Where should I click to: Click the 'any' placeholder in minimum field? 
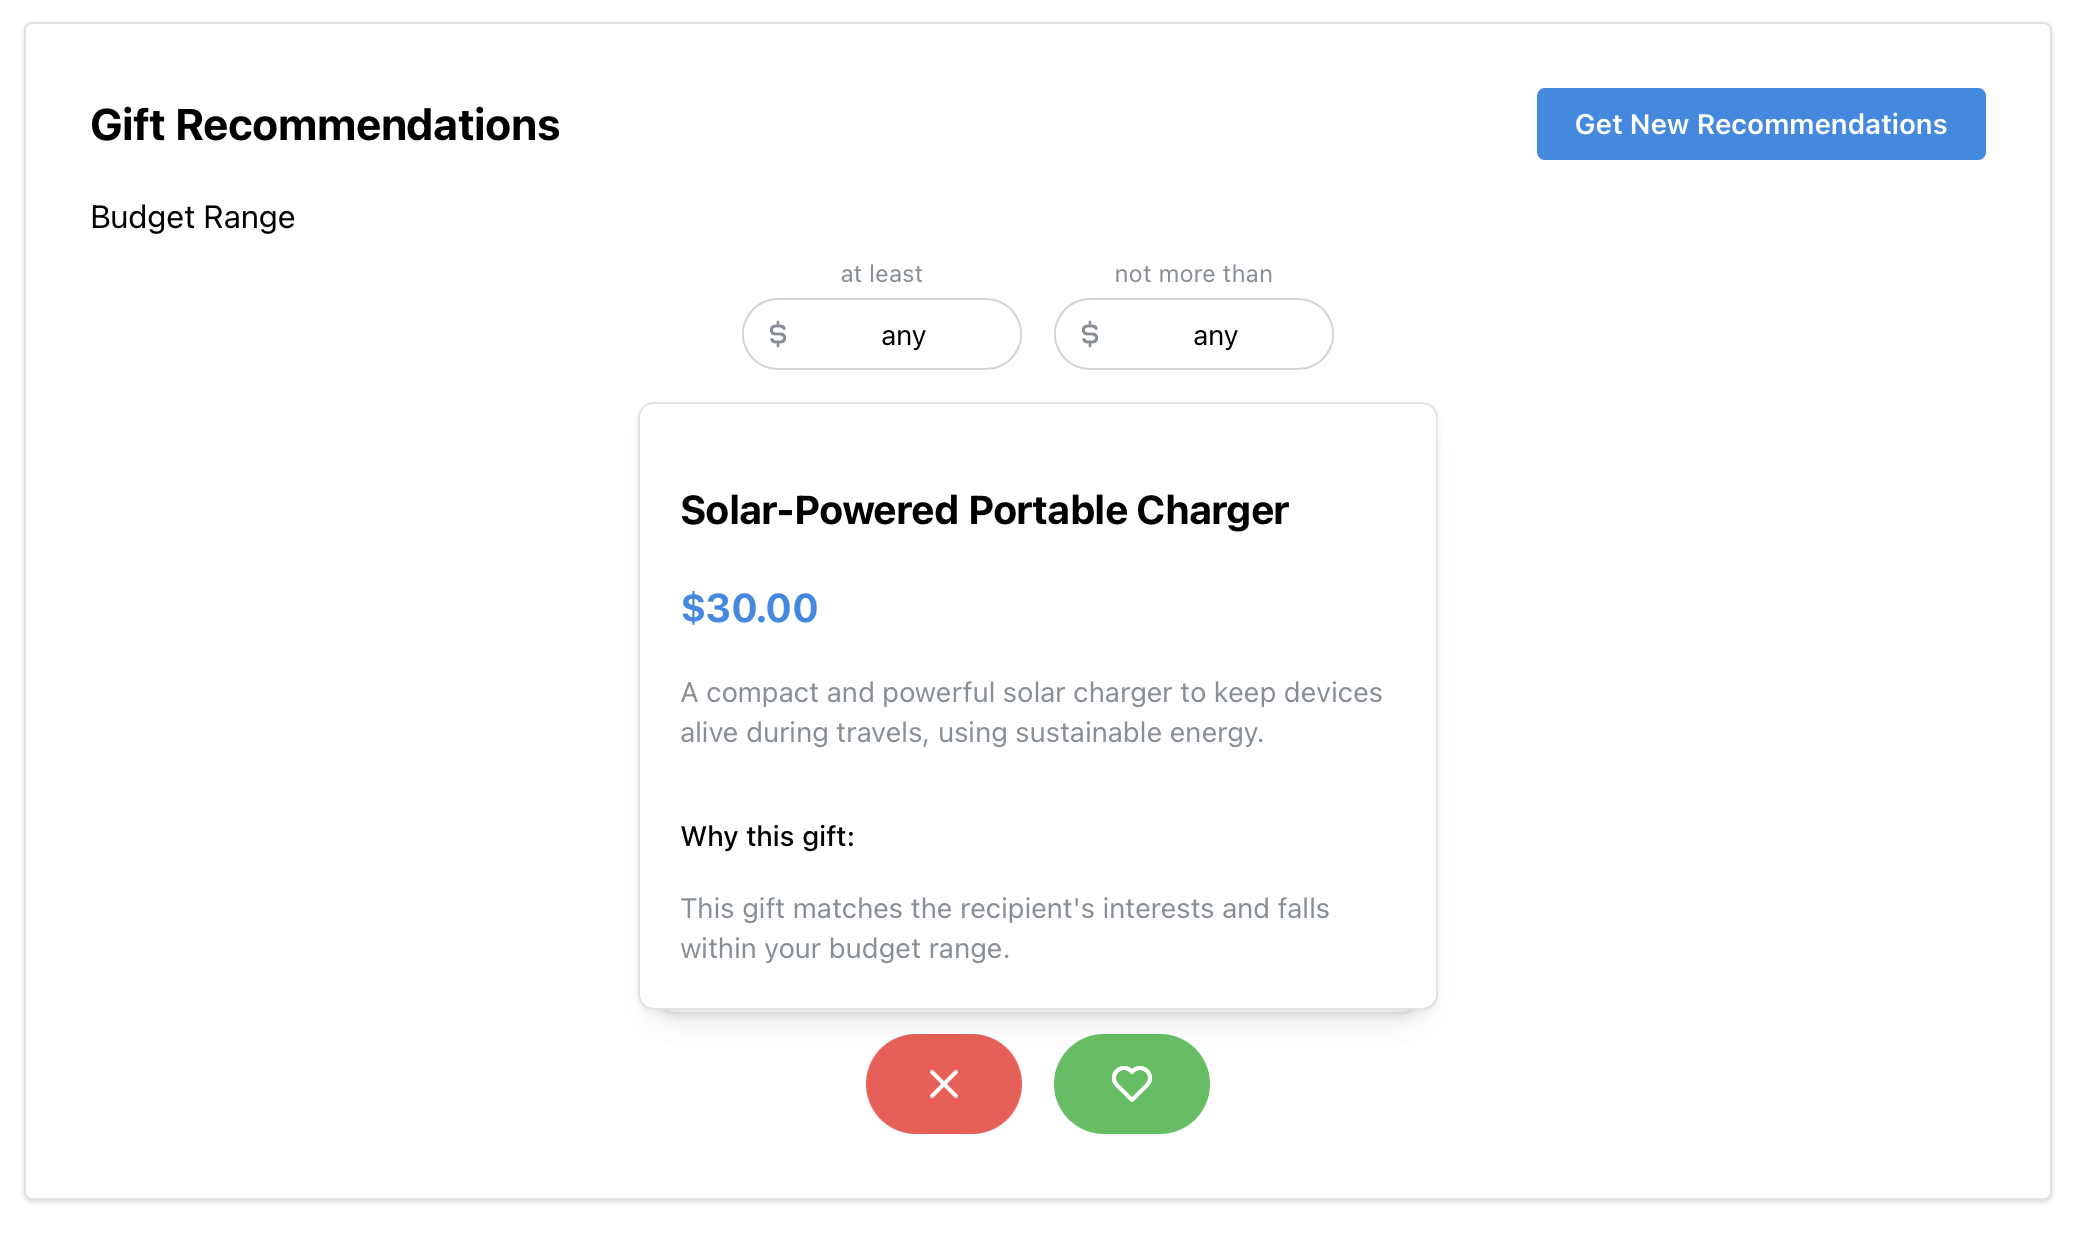[x=903, y=335]
